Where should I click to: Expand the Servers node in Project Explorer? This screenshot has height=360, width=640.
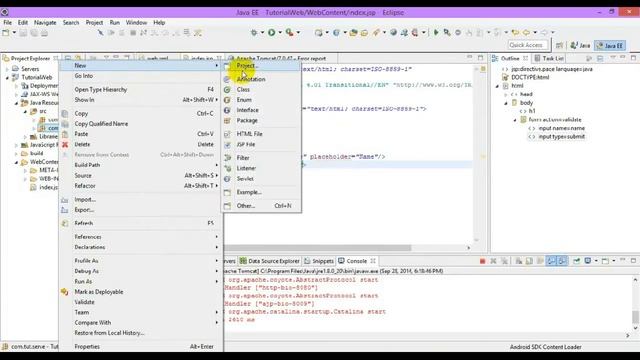coord(7,69)
